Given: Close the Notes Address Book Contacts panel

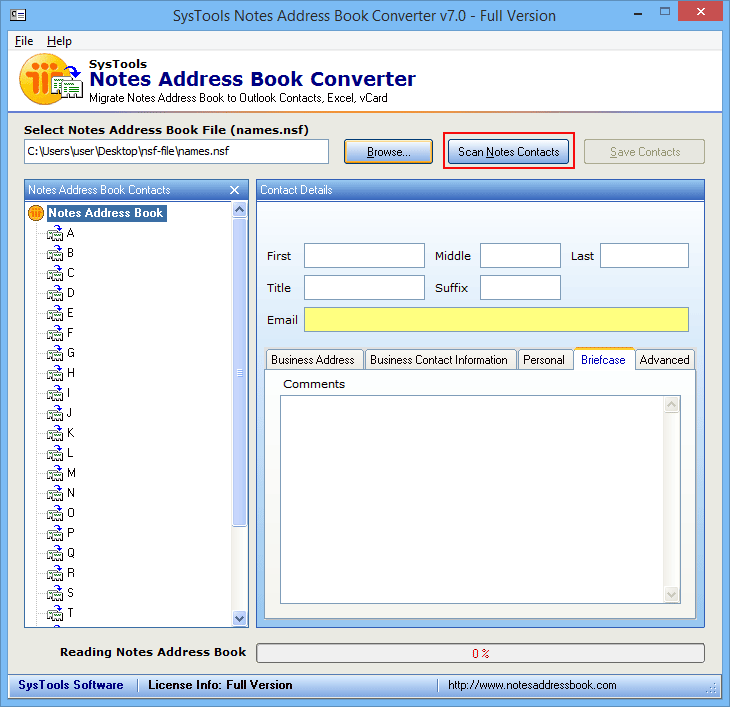Looking at the screenshot, I should pyautogui.click(x=235, y=190).
